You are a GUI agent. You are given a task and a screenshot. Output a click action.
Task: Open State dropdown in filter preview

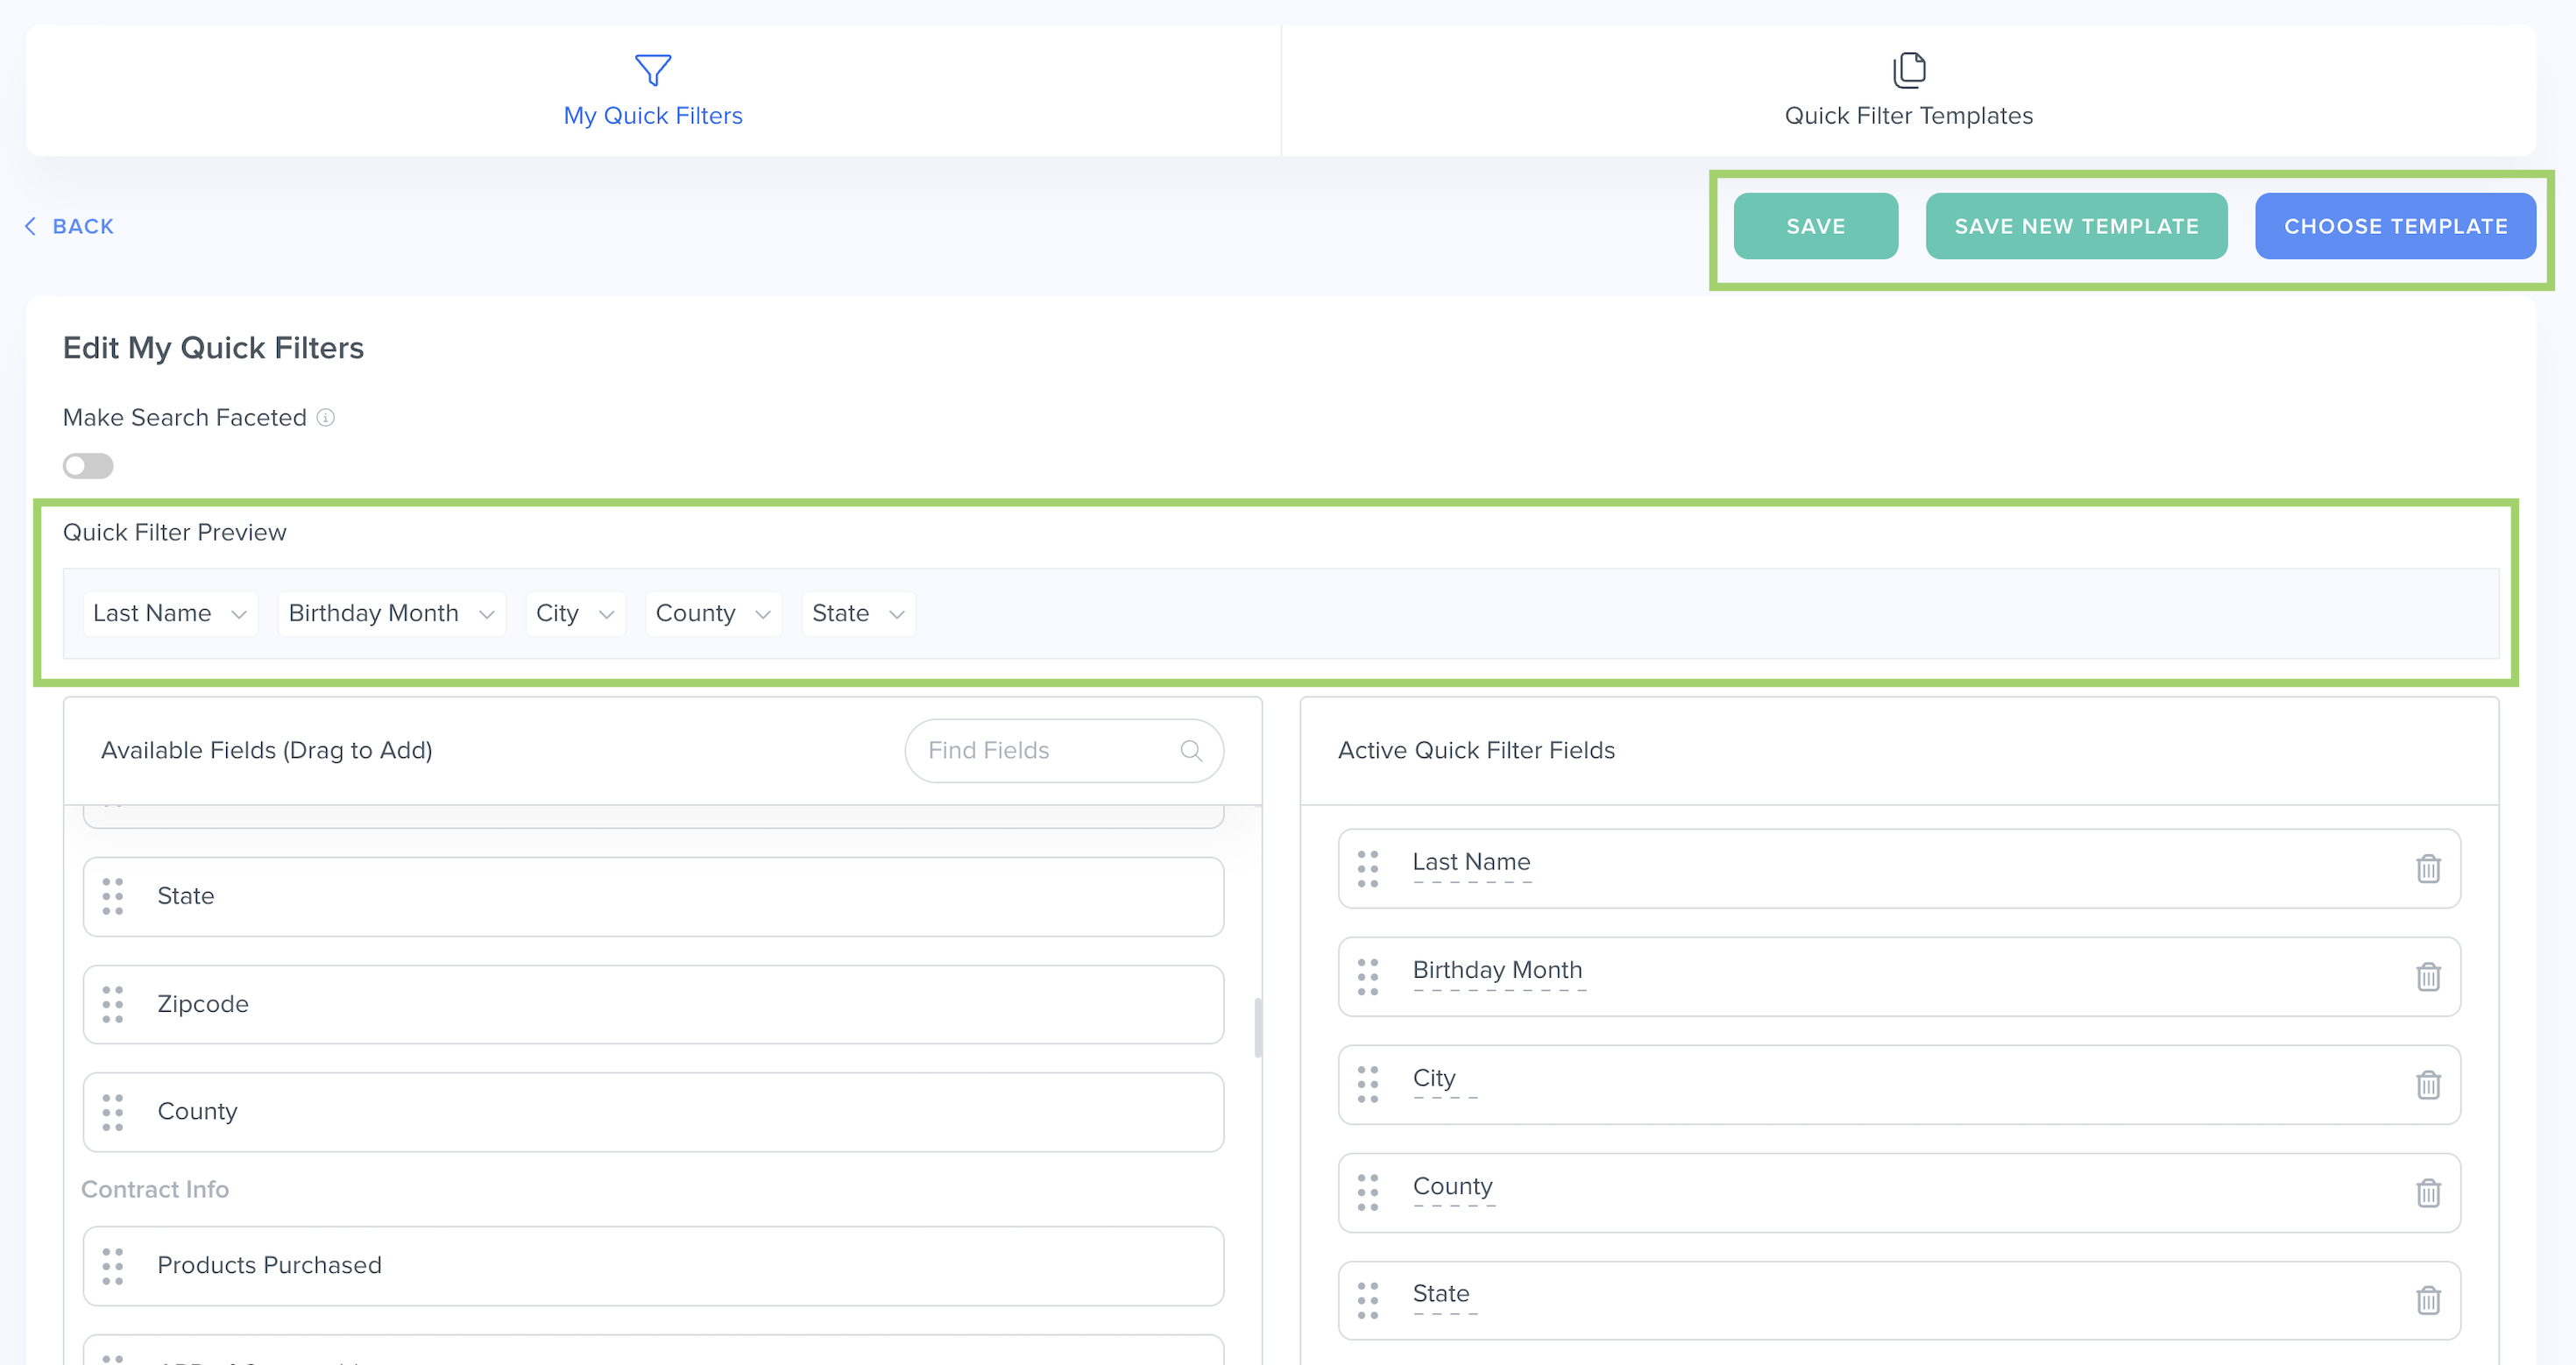click(858, 613)
